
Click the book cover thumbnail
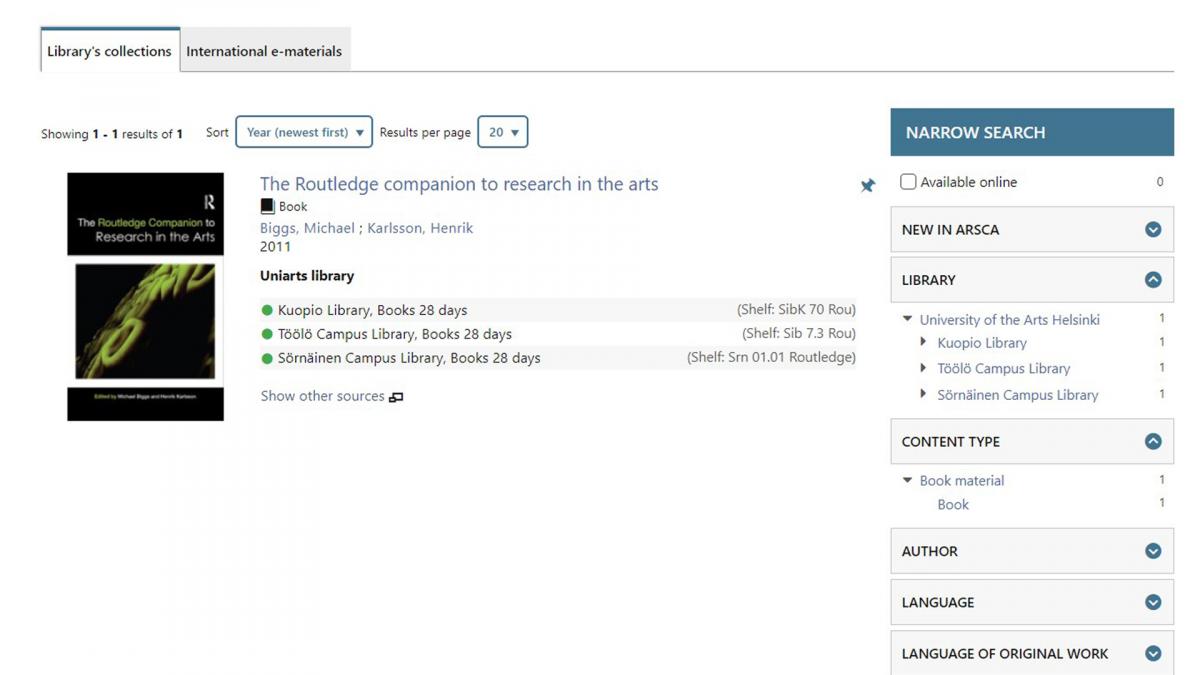pos(145,297)
